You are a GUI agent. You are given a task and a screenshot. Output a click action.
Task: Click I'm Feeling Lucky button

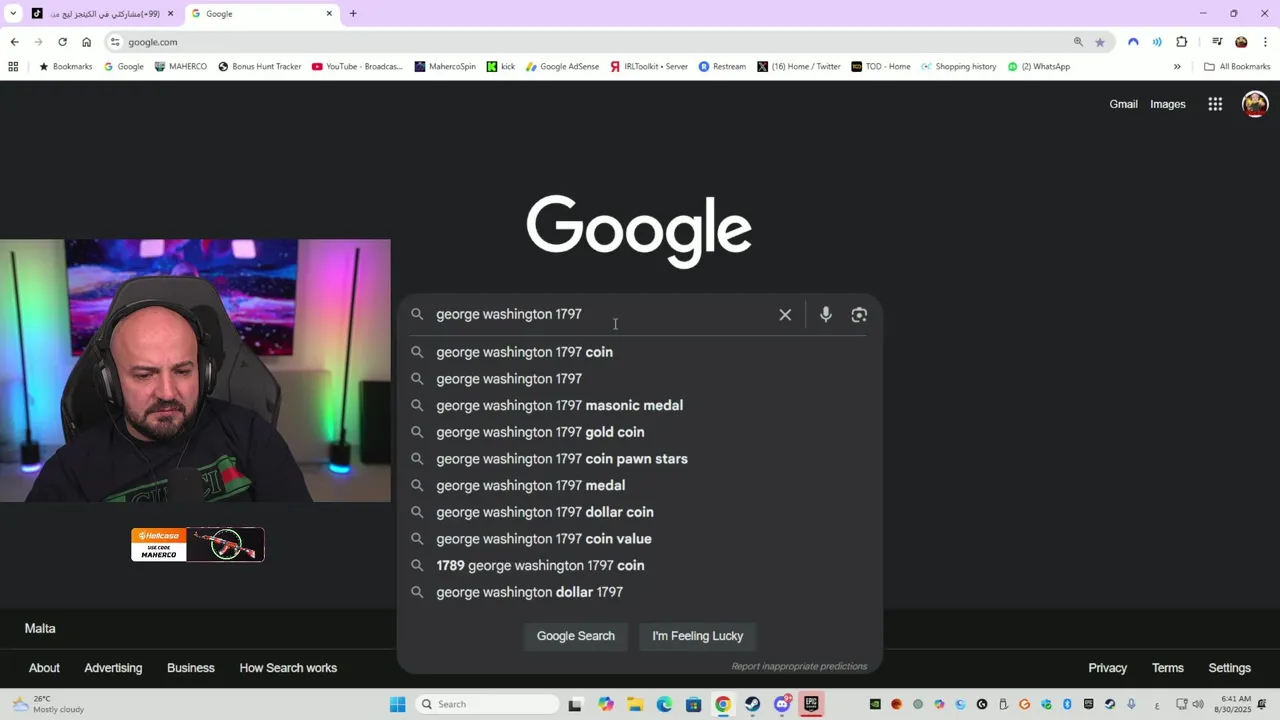(x=698, y=636)
